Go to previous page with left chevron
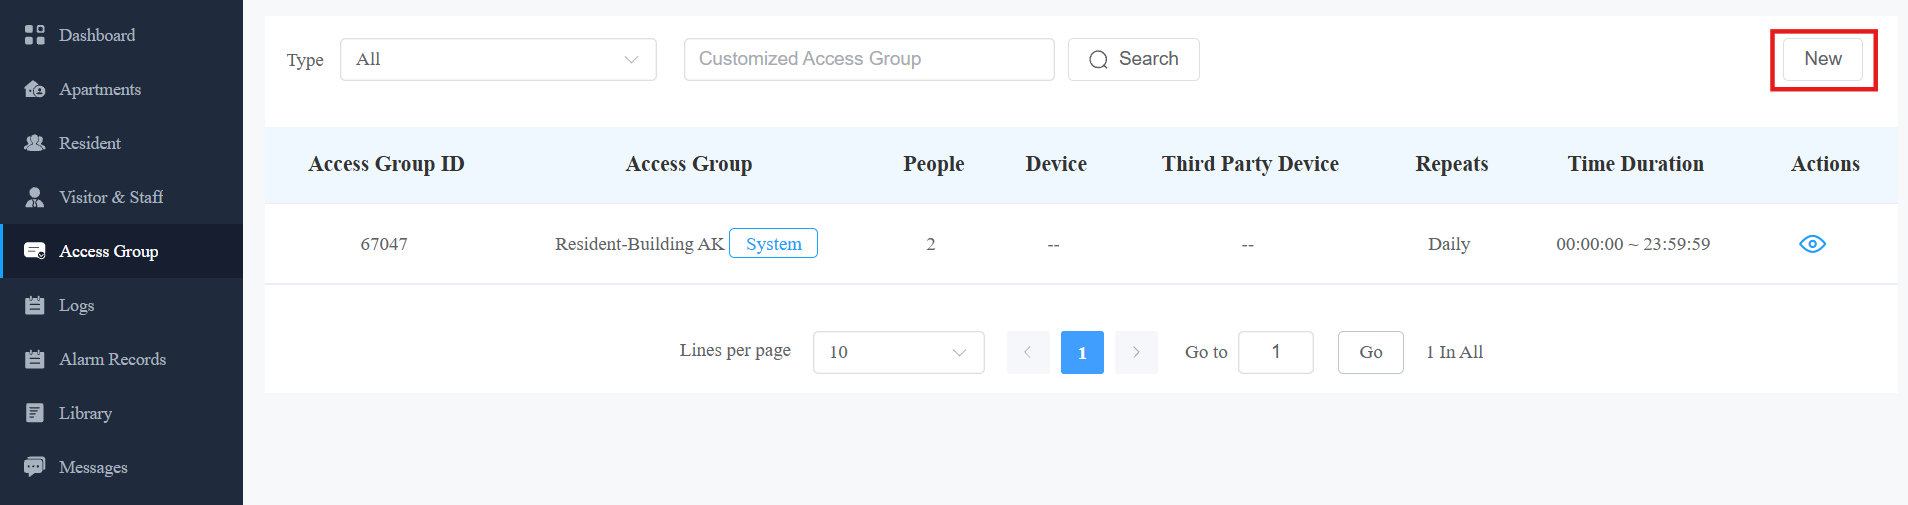 [x=1028, y=352]
